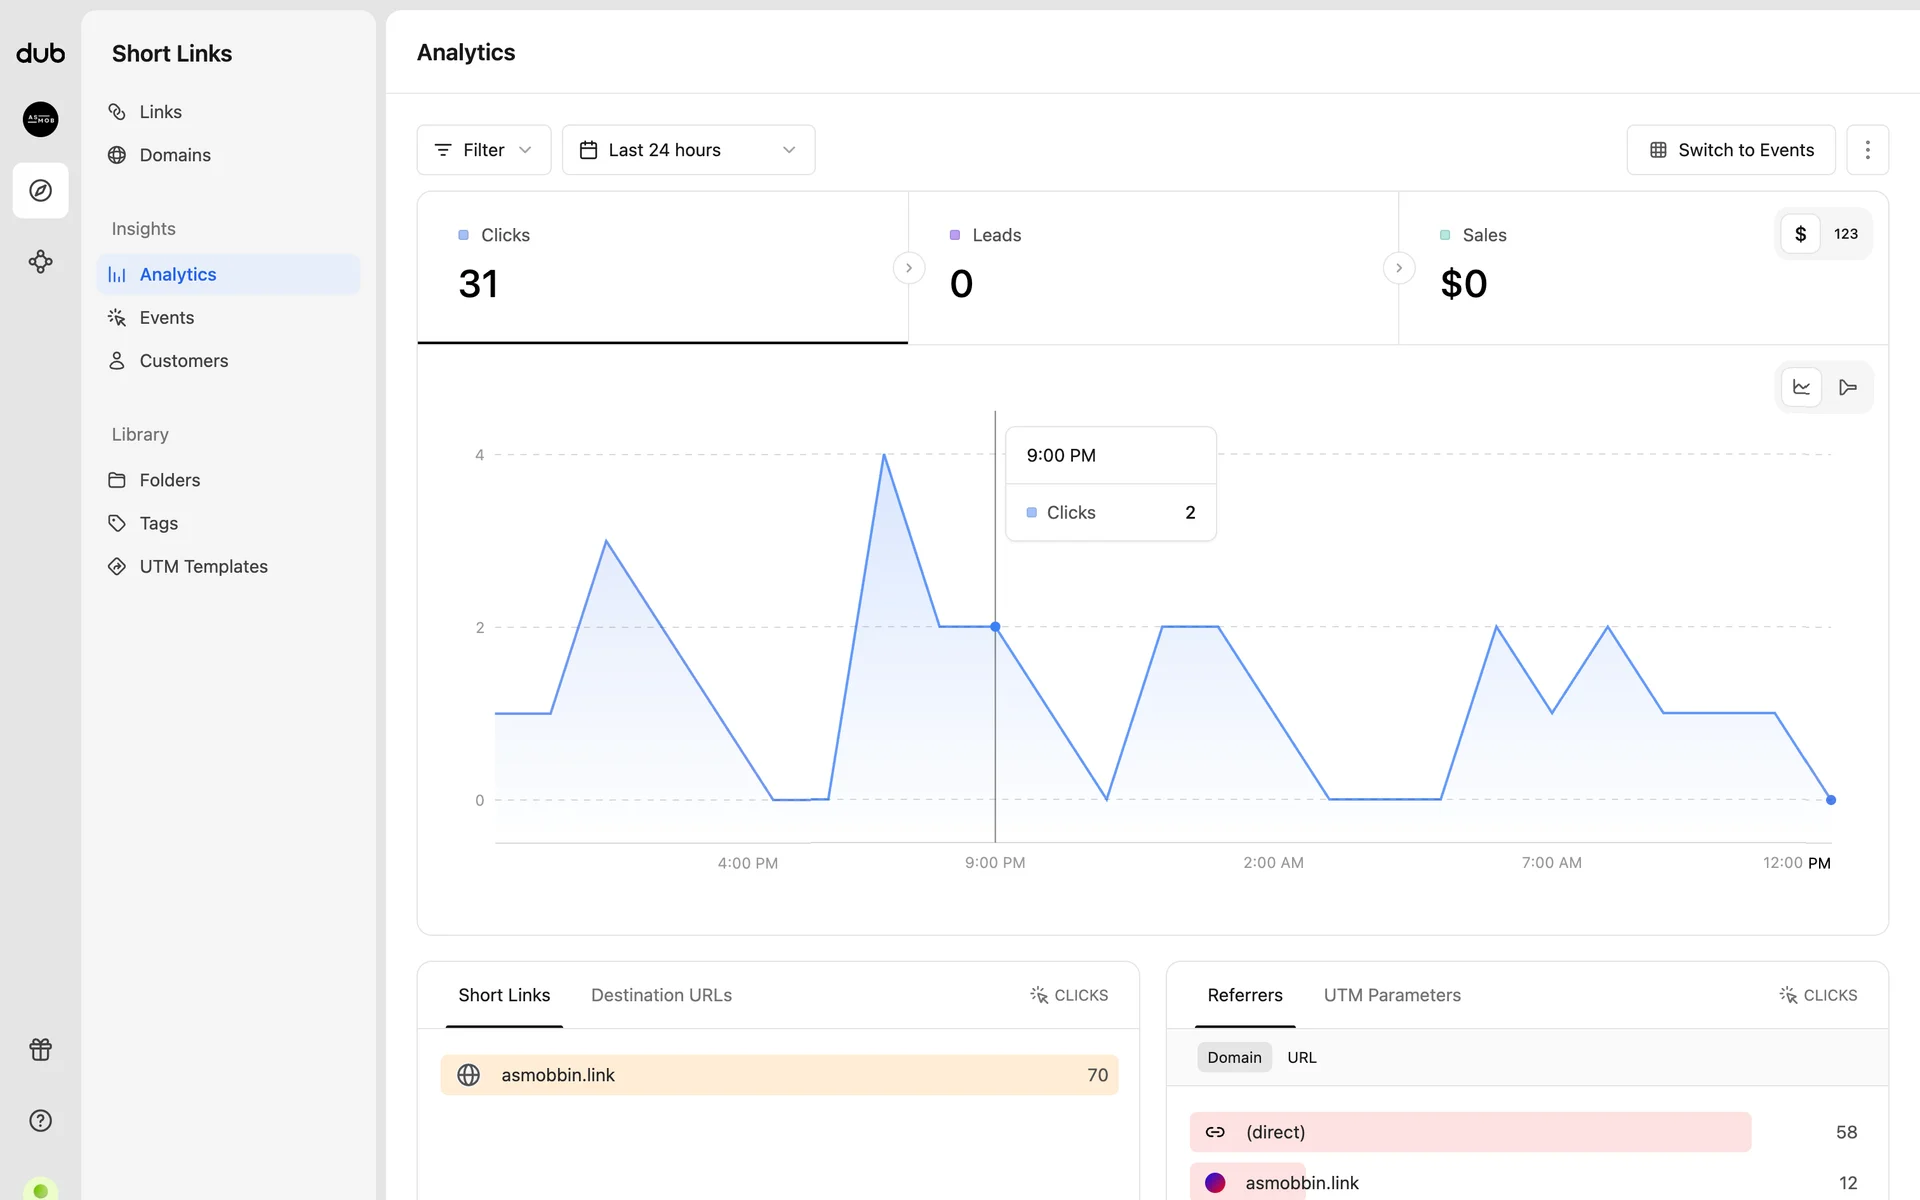Open the Last 24 hours date range dropdown

(688, 150)
